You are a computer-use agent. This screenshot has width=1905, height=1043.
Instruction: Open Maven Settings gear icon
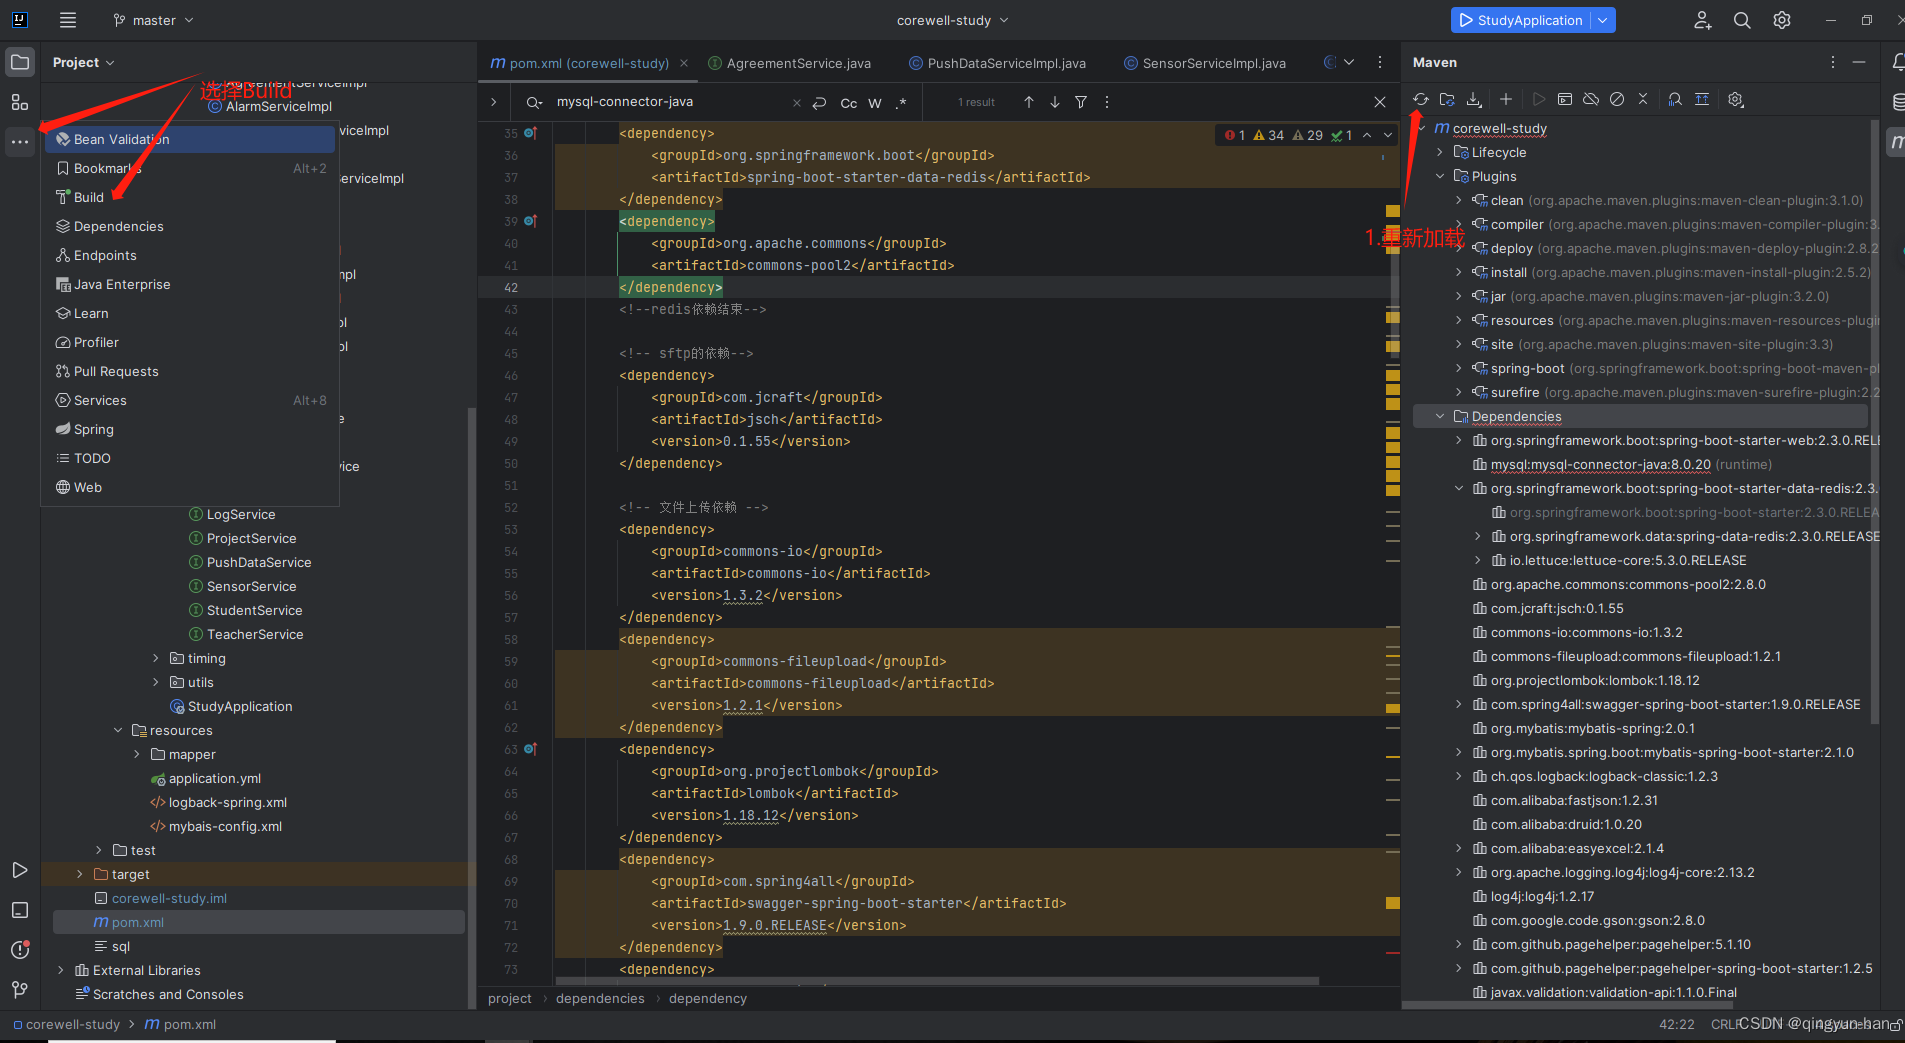(x=1736, y=99)
